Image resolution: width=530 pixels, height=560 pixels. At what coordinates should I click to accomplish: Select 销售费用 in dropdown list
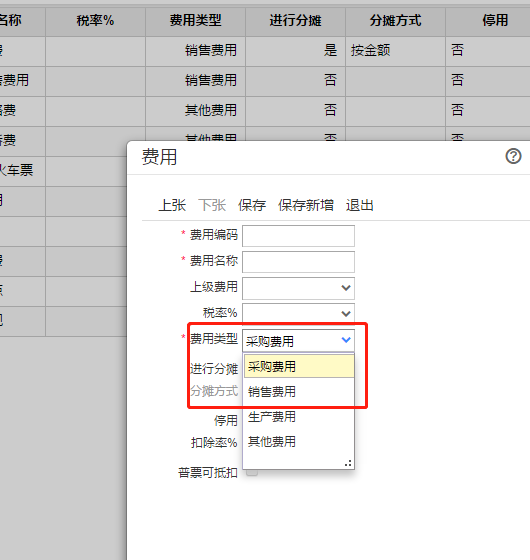tap(299, 391)
